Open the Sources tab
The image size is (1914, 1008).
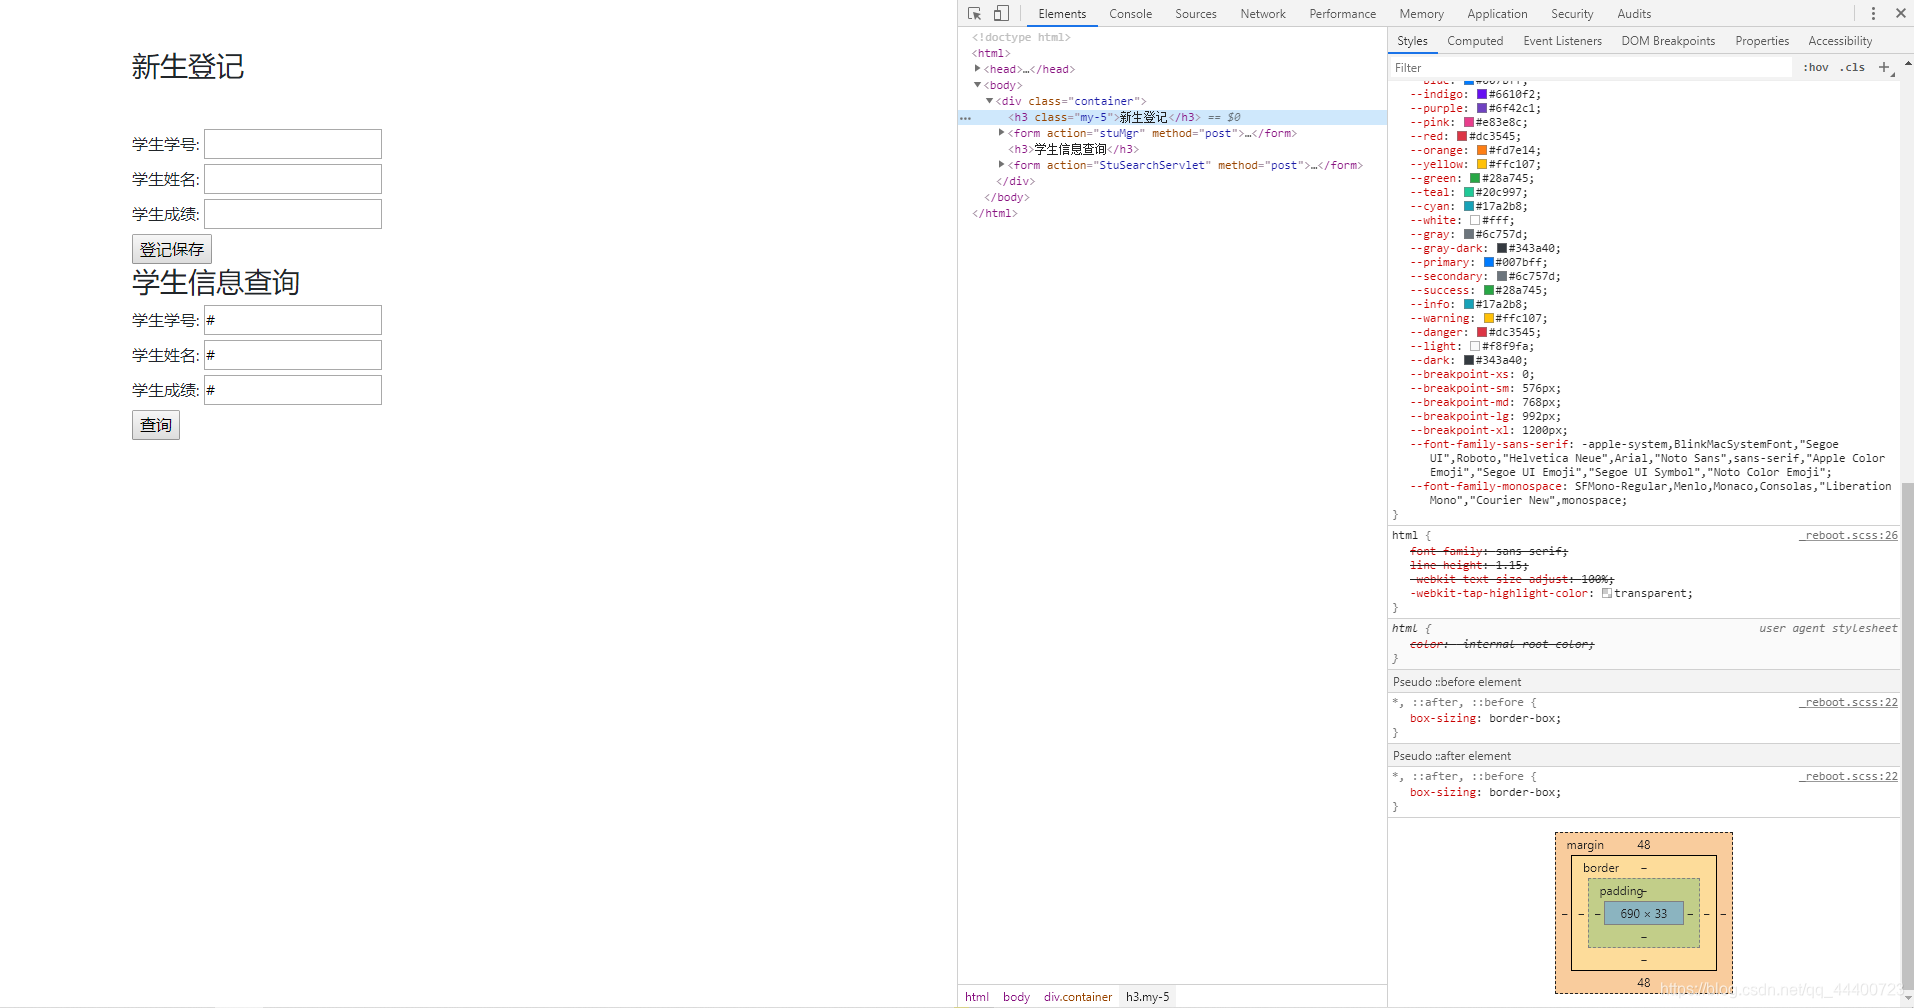point(1196,14)
